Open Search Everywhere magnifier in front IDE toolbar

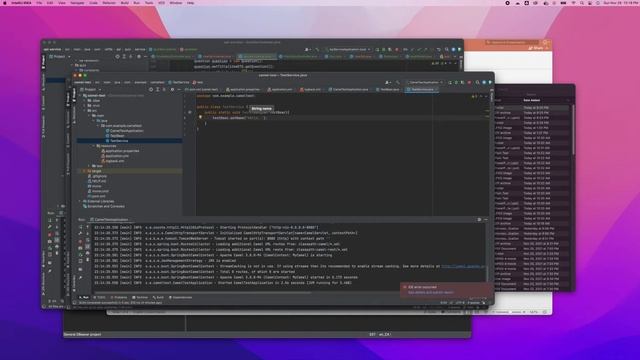[478, 82]
